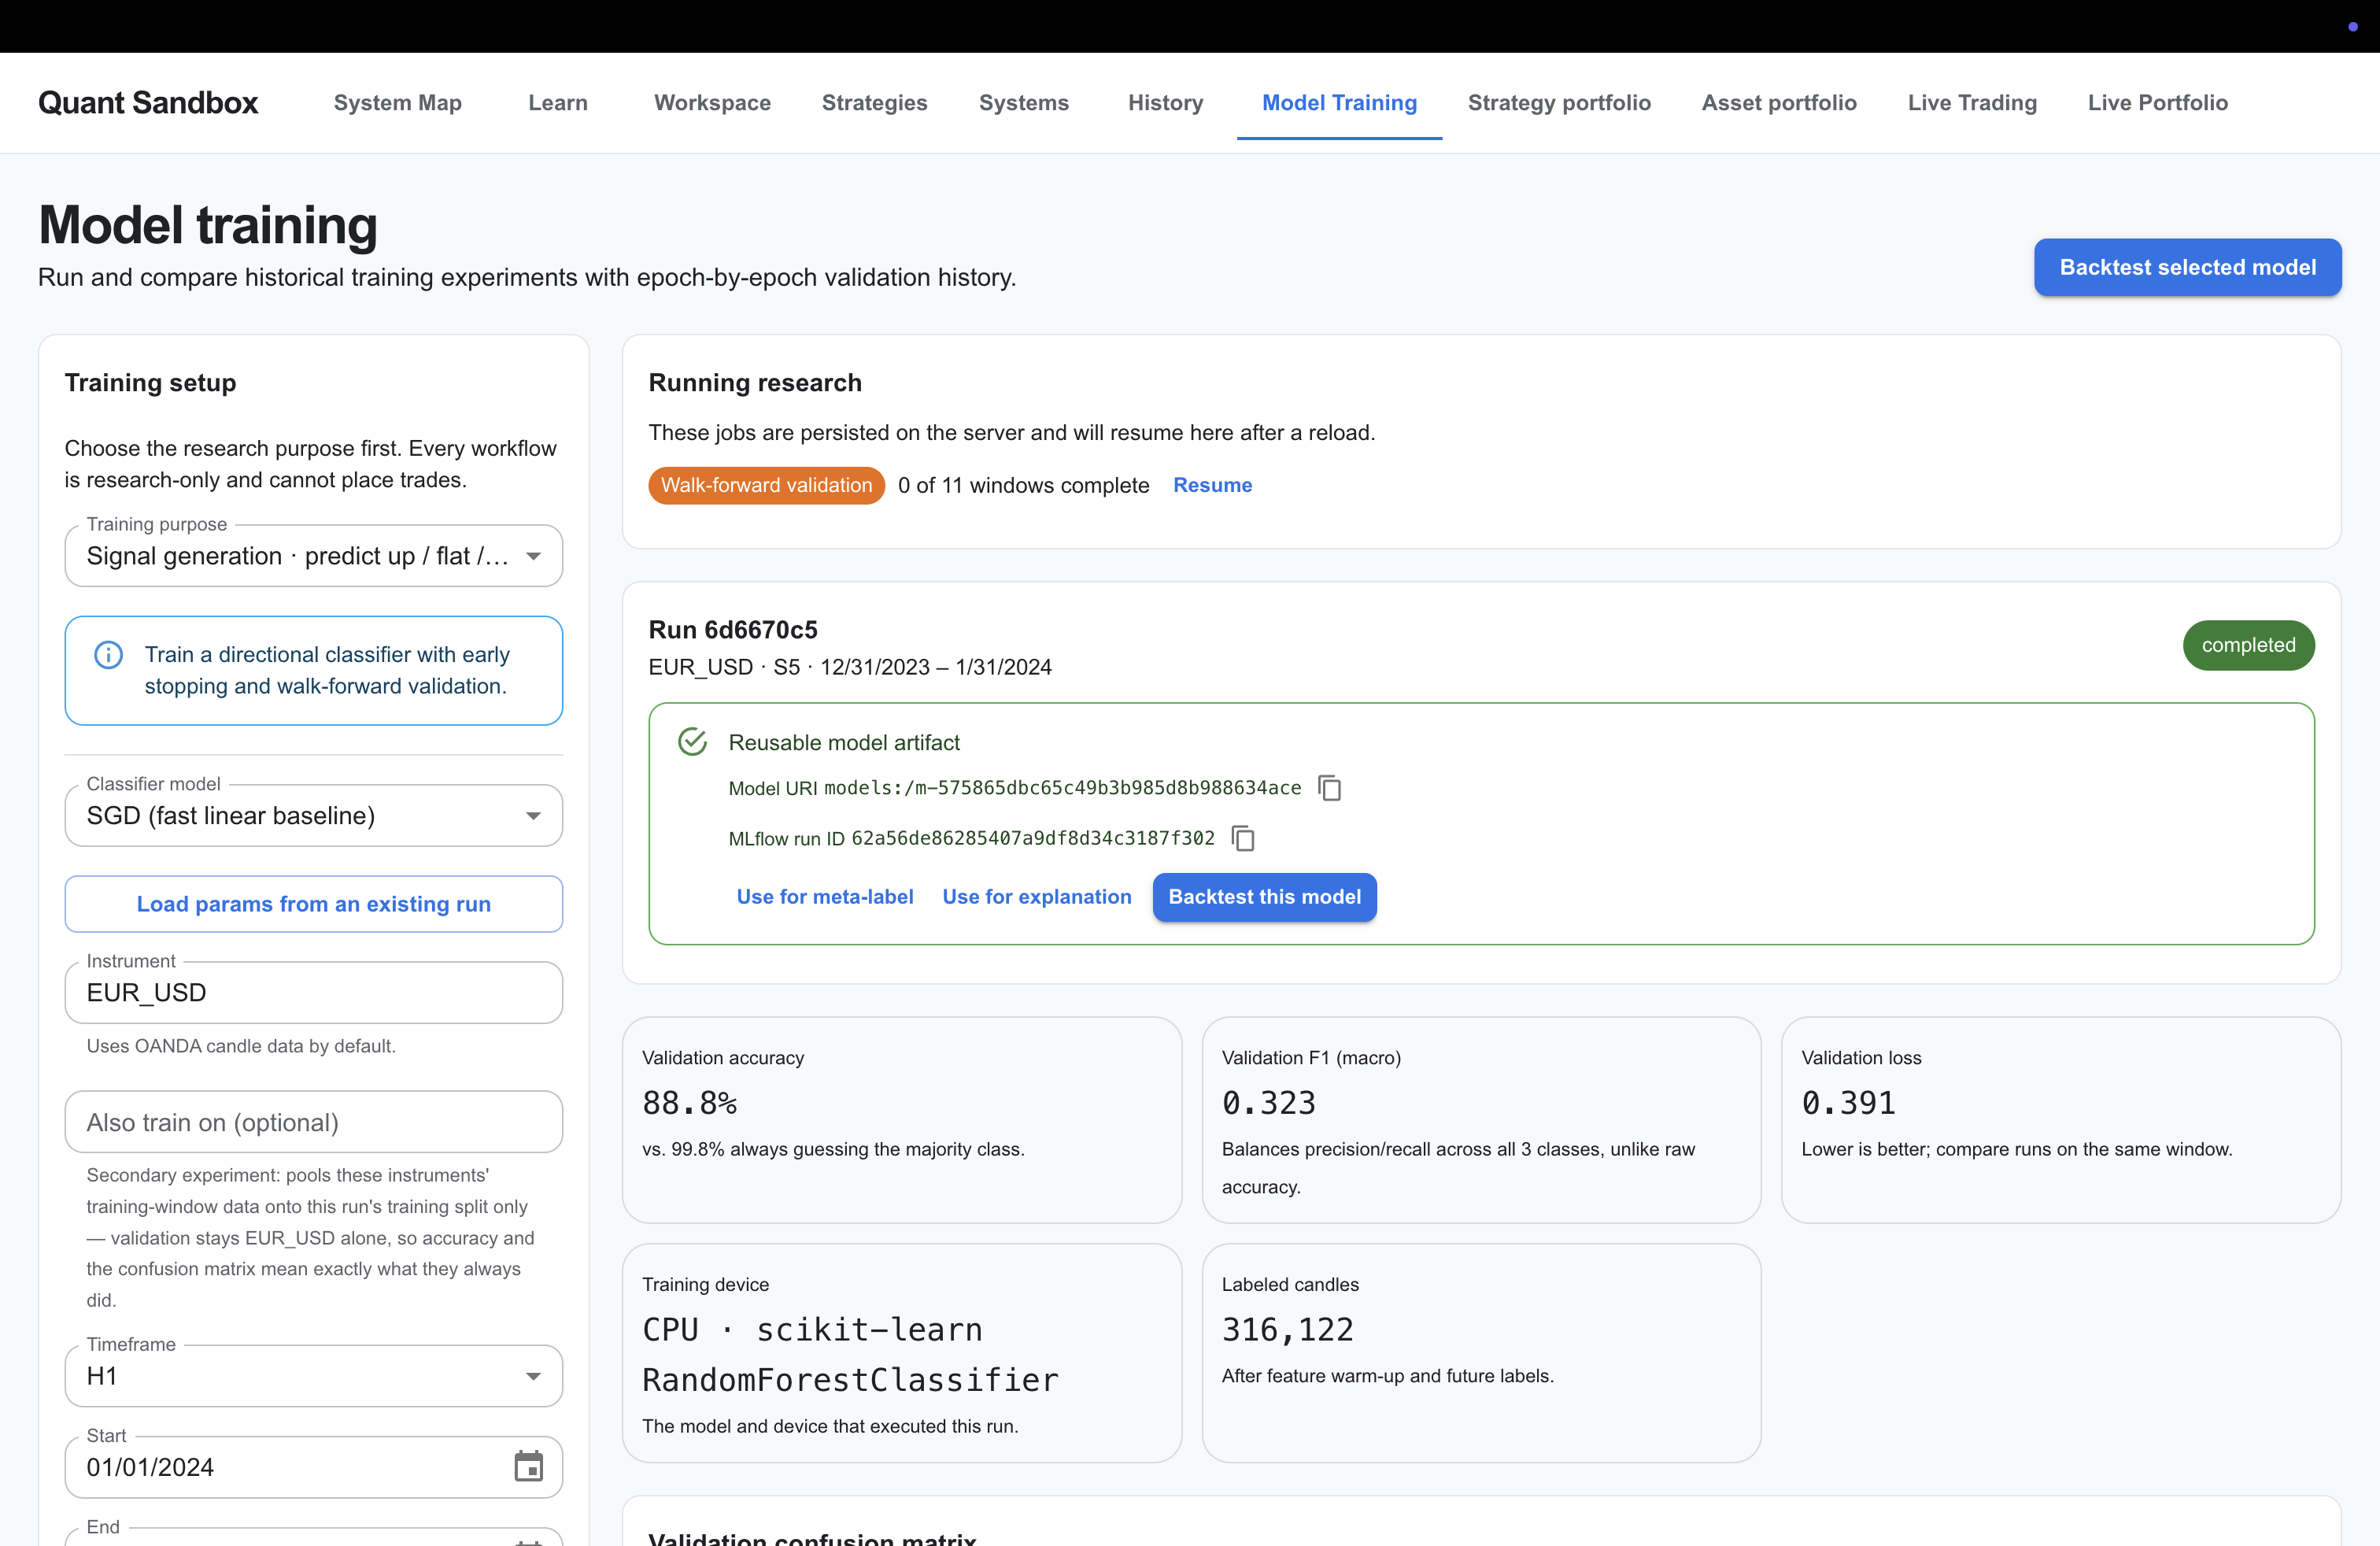Click the EUR_USD · S5 date range text
2380x1546 pixels.
point(850,667)
